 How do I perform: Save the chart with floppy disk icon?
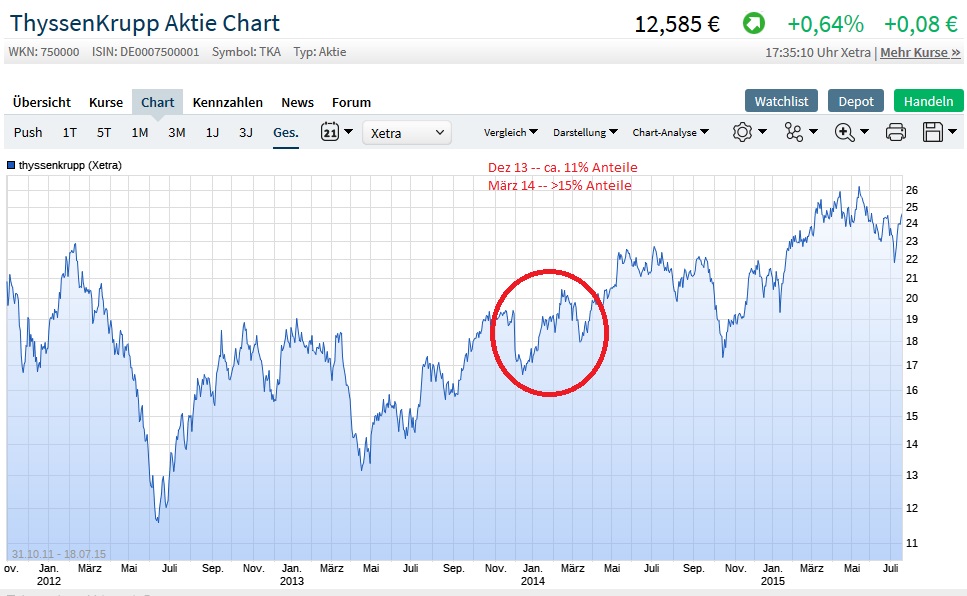pyautogui.click(x=933, y=132)
